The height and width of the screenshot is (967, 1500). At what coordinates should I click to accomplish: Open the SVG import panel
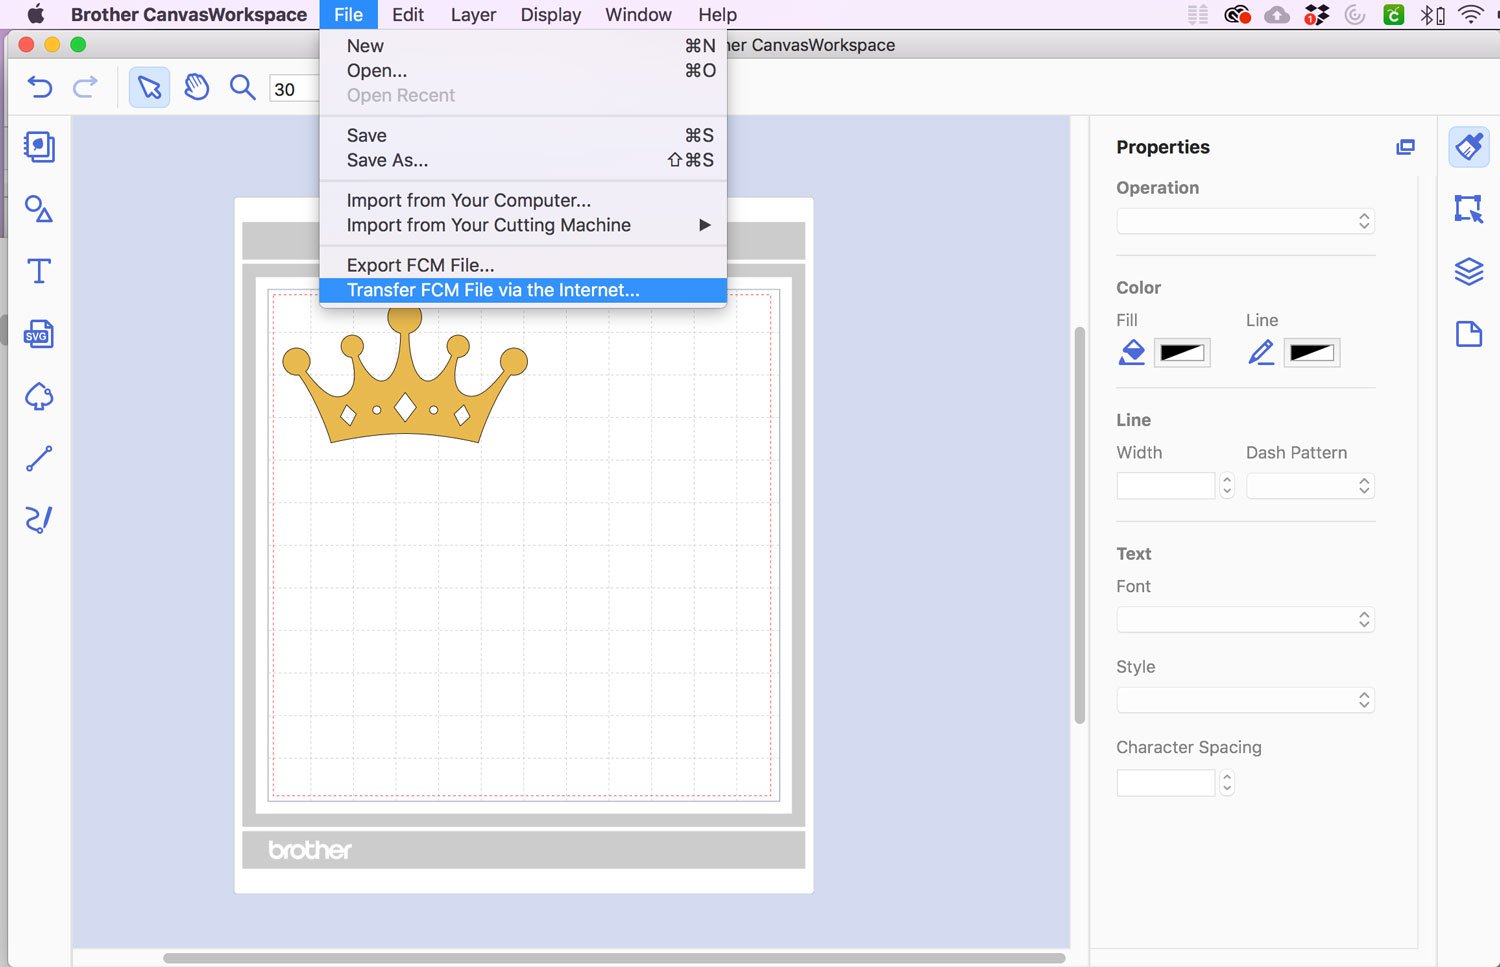click(x=38, y=334)
